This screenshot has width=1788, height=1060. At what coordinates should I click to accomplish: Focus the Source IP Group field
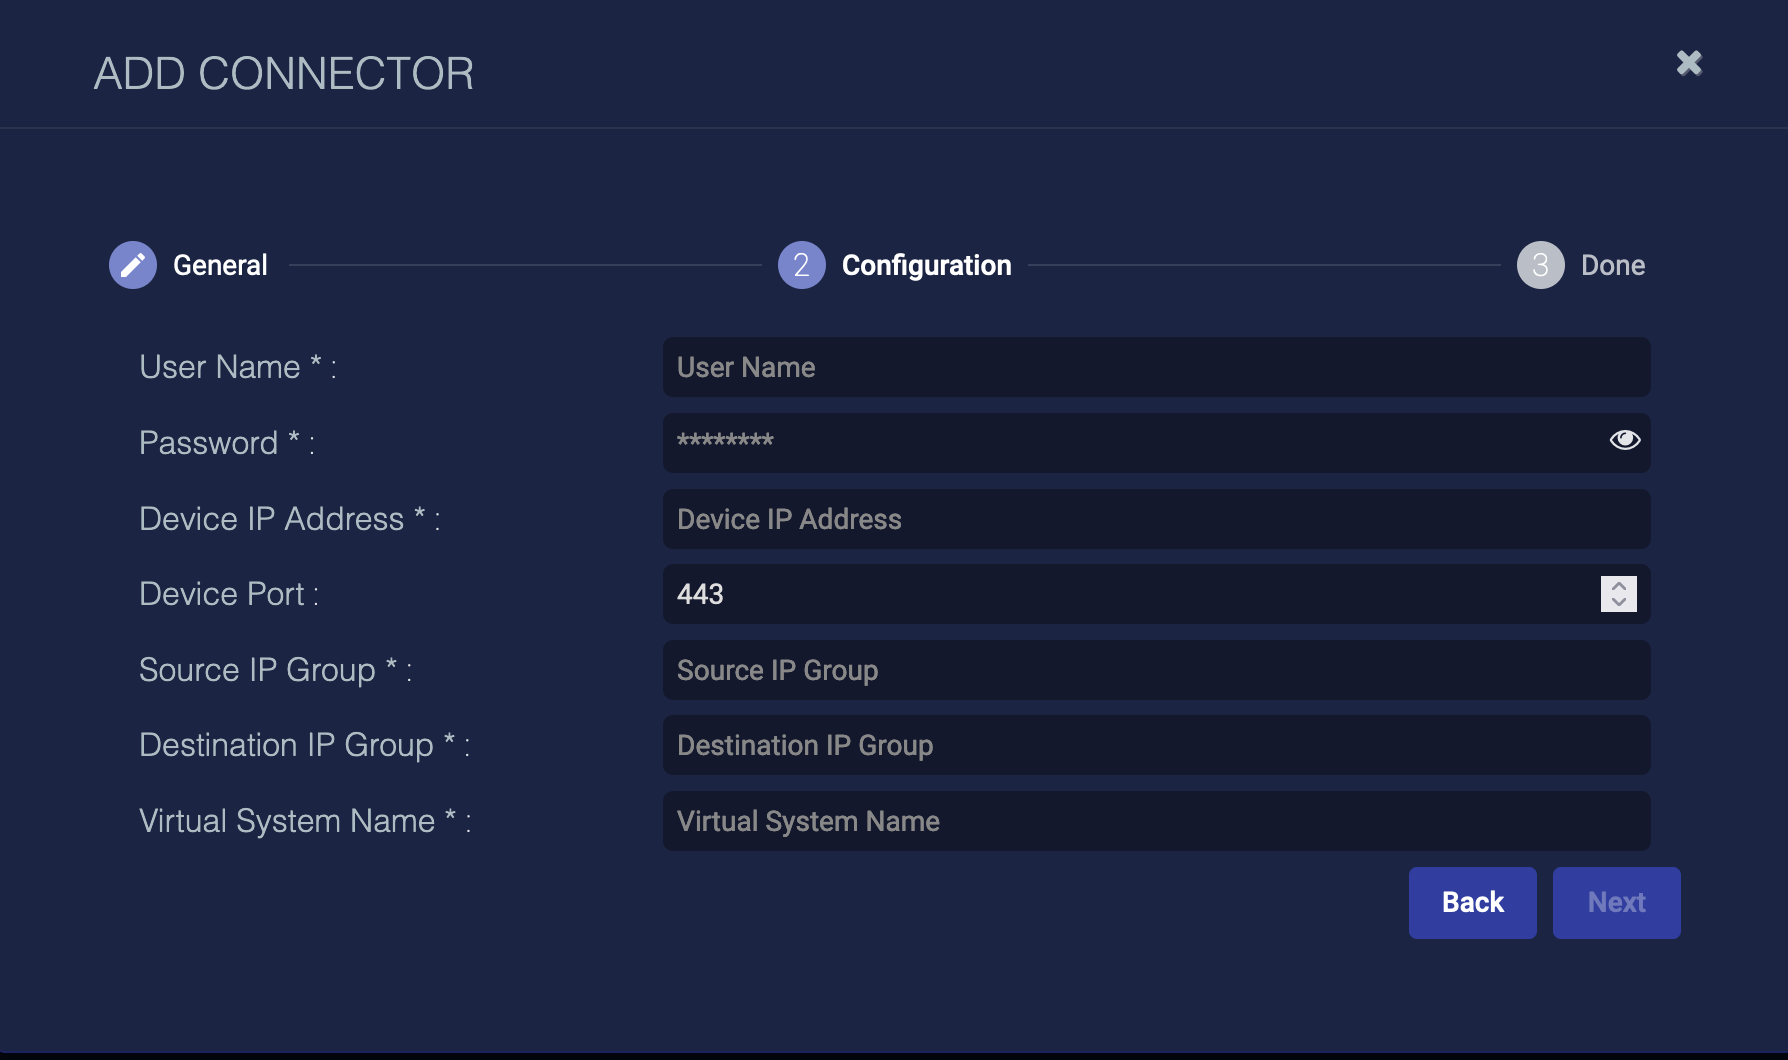click(1155, 670)
